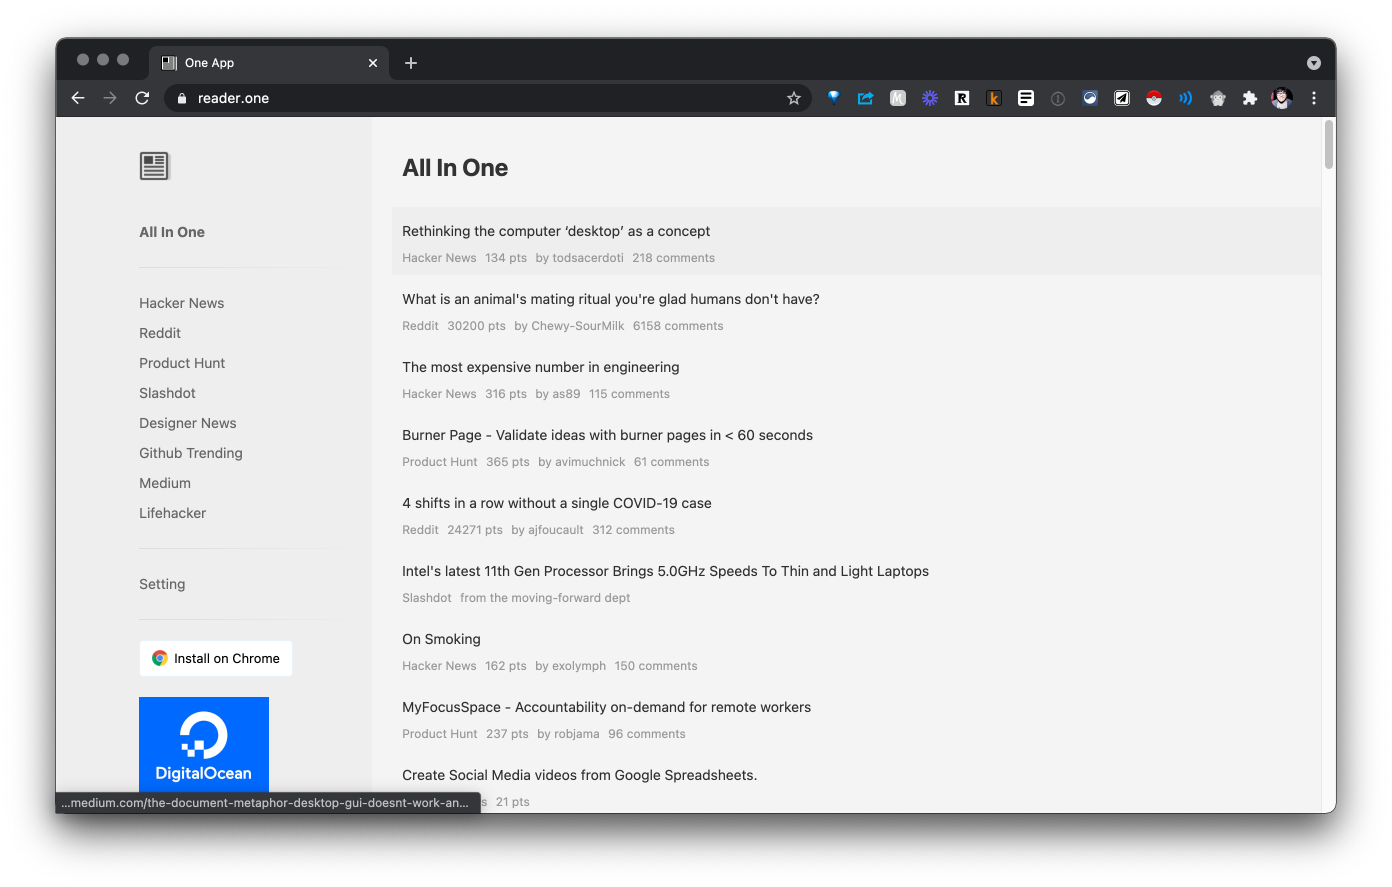Open the Github Trending feed
The height and width of the screenshot is (887, 1392).
coord(191,453)
